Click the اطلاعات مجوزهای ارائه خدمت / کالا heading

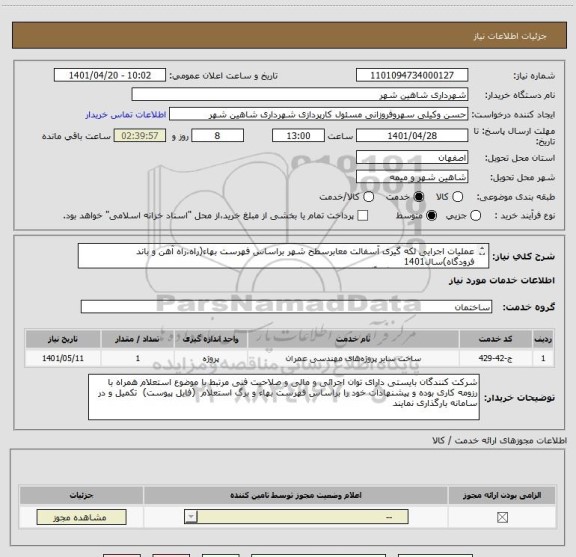[x=500, y=440]
